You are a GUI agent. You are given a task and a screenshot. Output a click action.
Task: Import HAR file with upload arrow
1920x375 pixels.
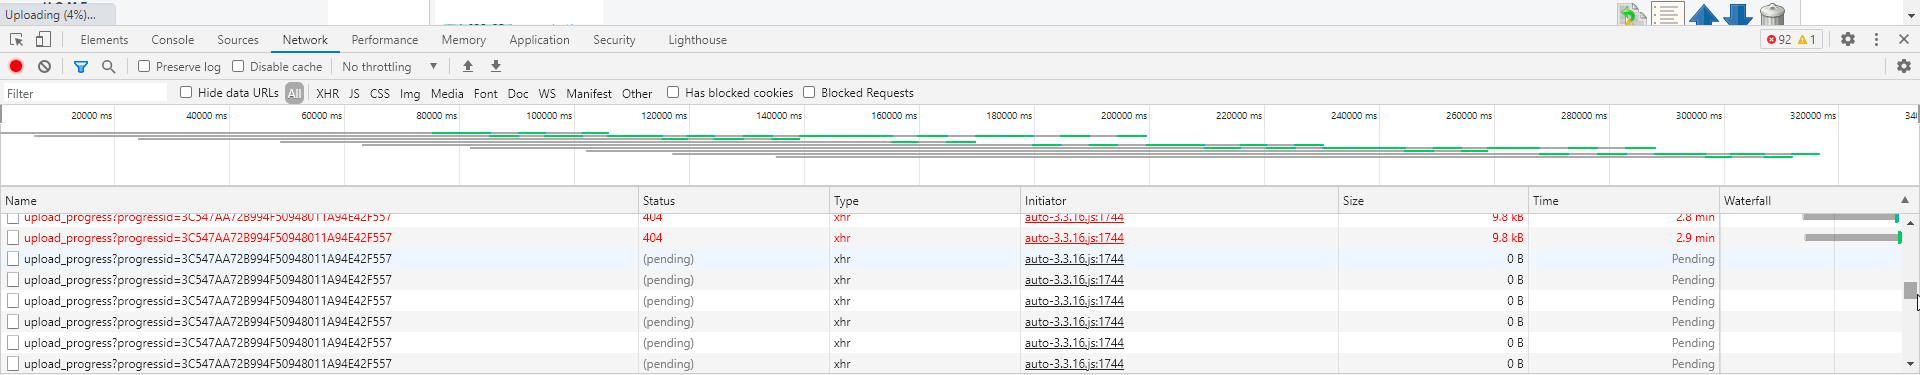point(468,66)
